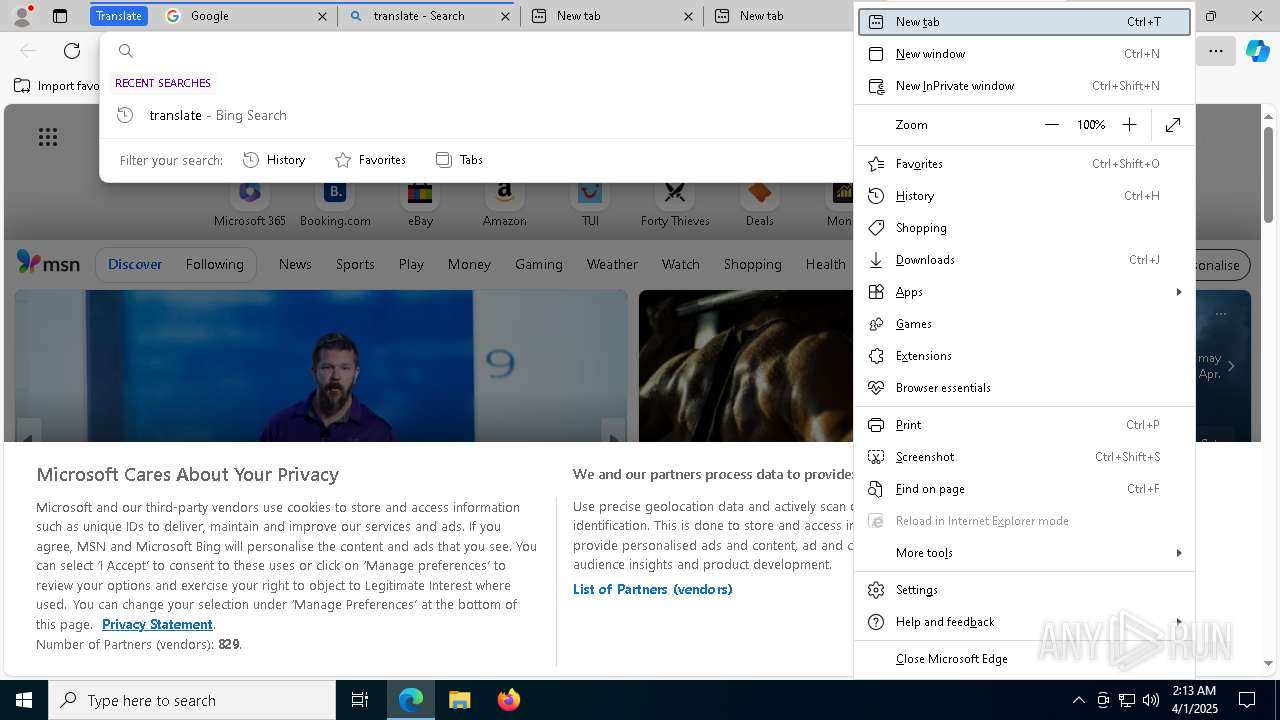Image resolution: width=1280 pixels, height=720 pixels.
Task: Enter full screen via zoom menu icon
Action: click(x=1173, y=125)
